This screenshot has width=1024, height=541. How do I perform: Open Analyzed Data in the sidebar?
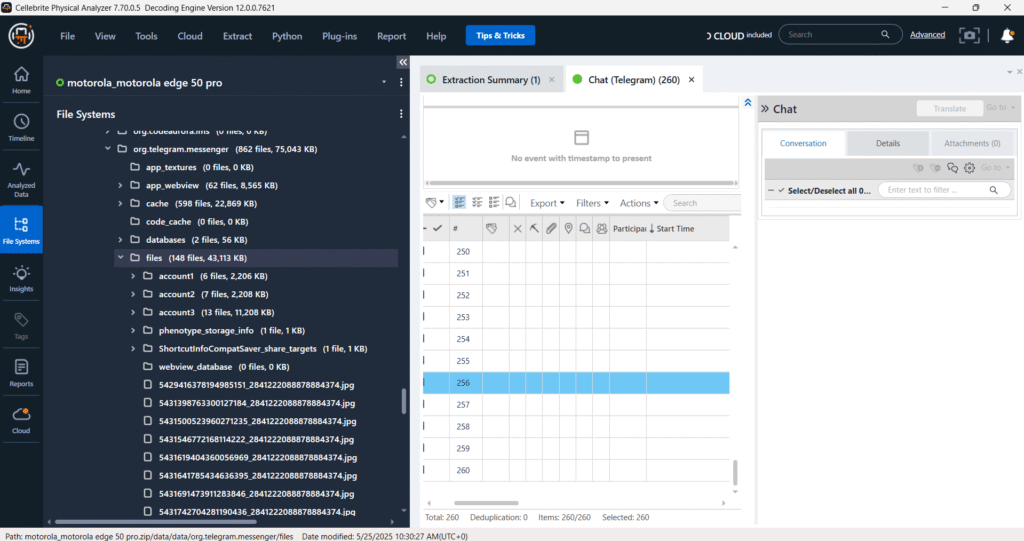(x=21, y=180)
